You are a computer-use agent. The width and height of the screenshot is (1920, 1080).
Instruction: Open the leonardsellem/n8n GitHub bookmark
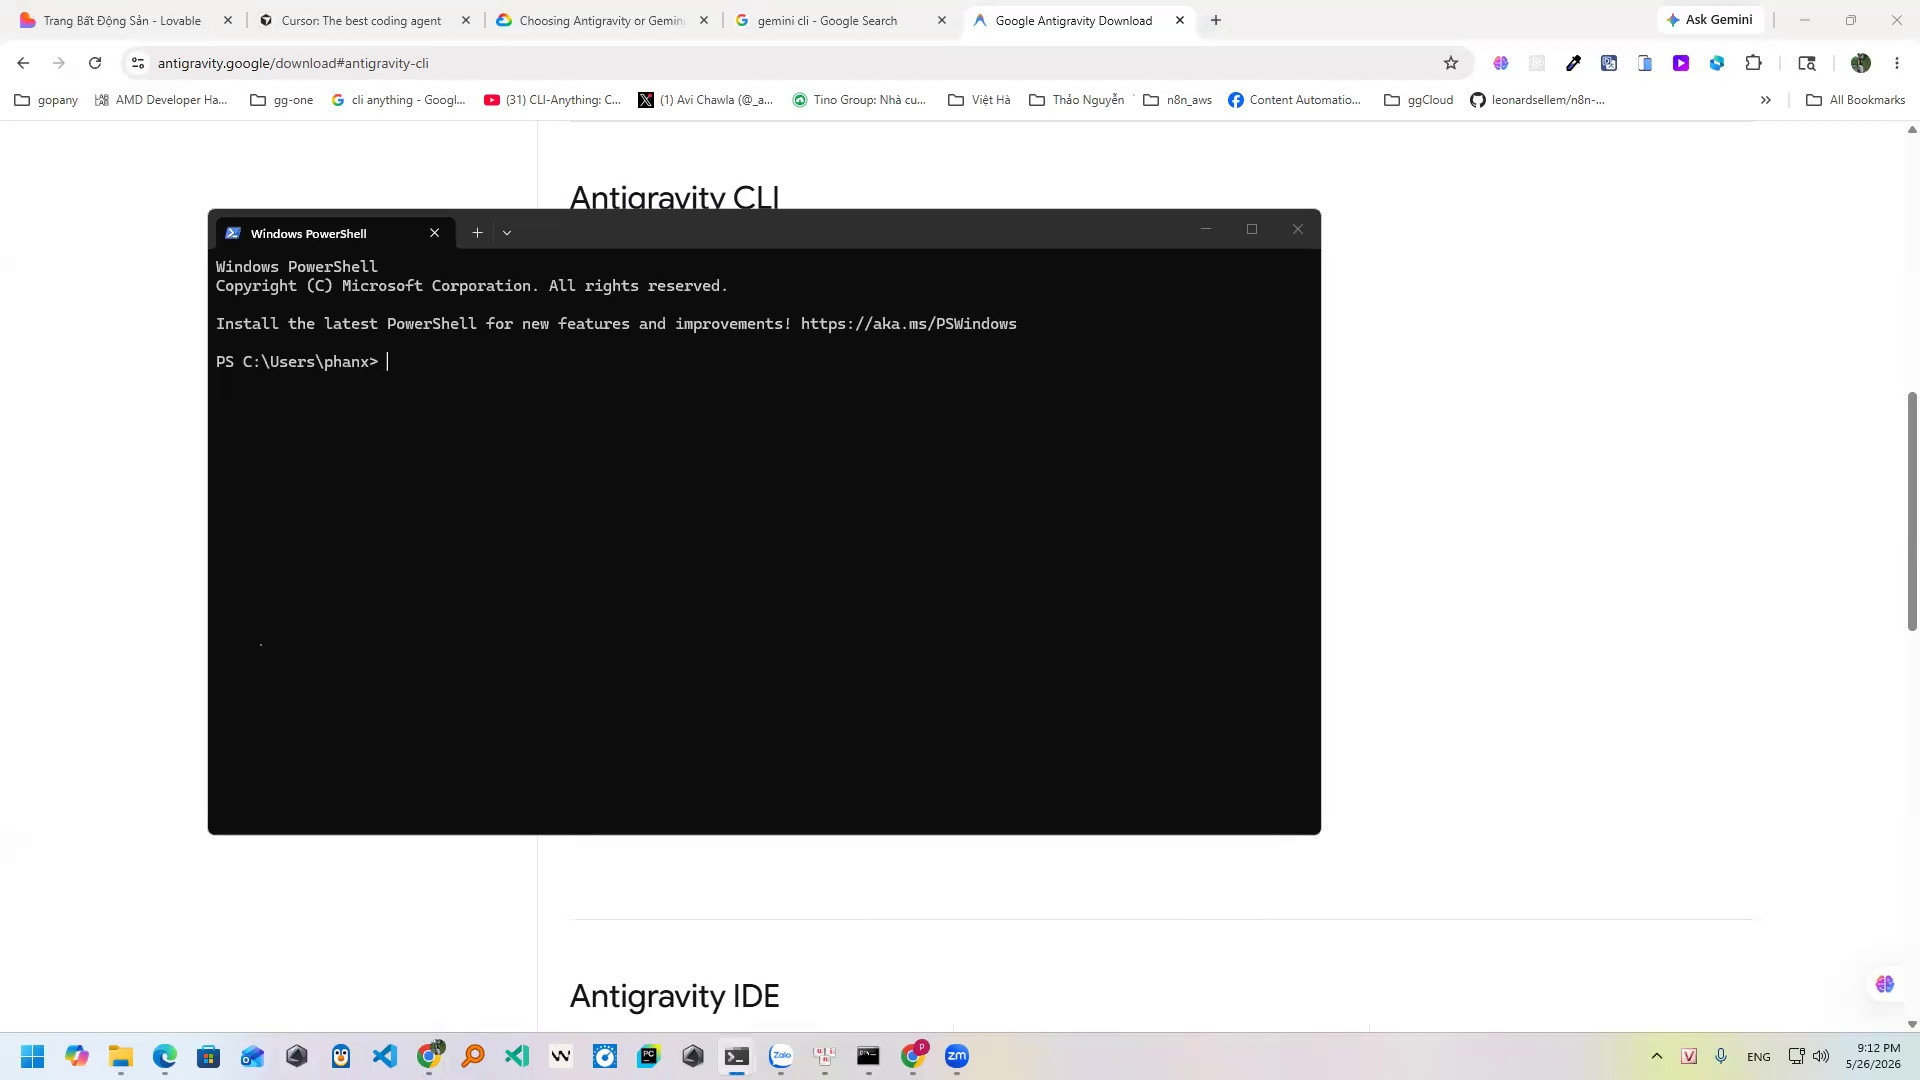1537,100
